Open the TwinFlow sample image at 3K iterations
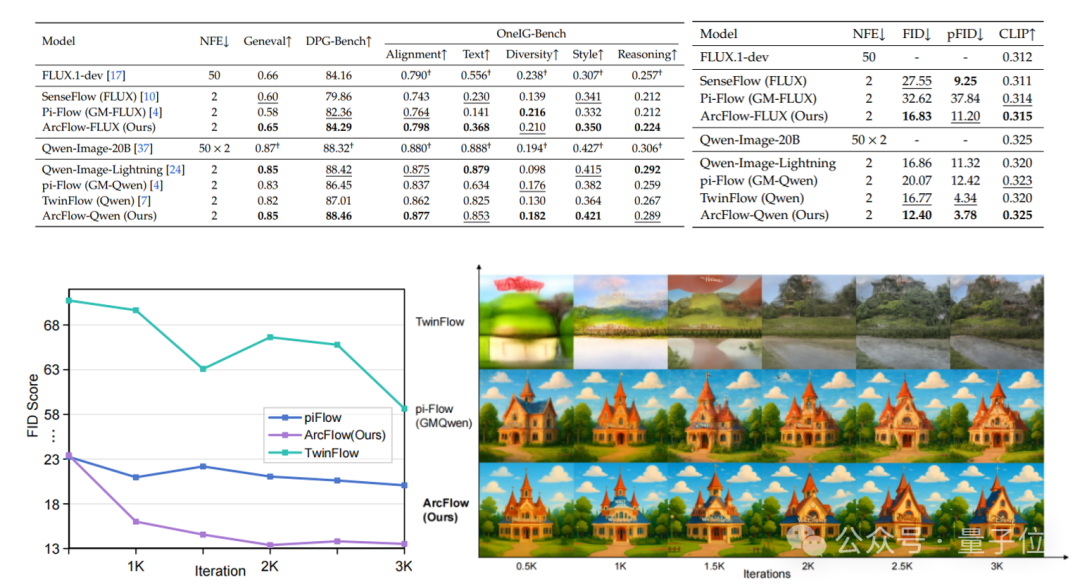 [996, 322]
